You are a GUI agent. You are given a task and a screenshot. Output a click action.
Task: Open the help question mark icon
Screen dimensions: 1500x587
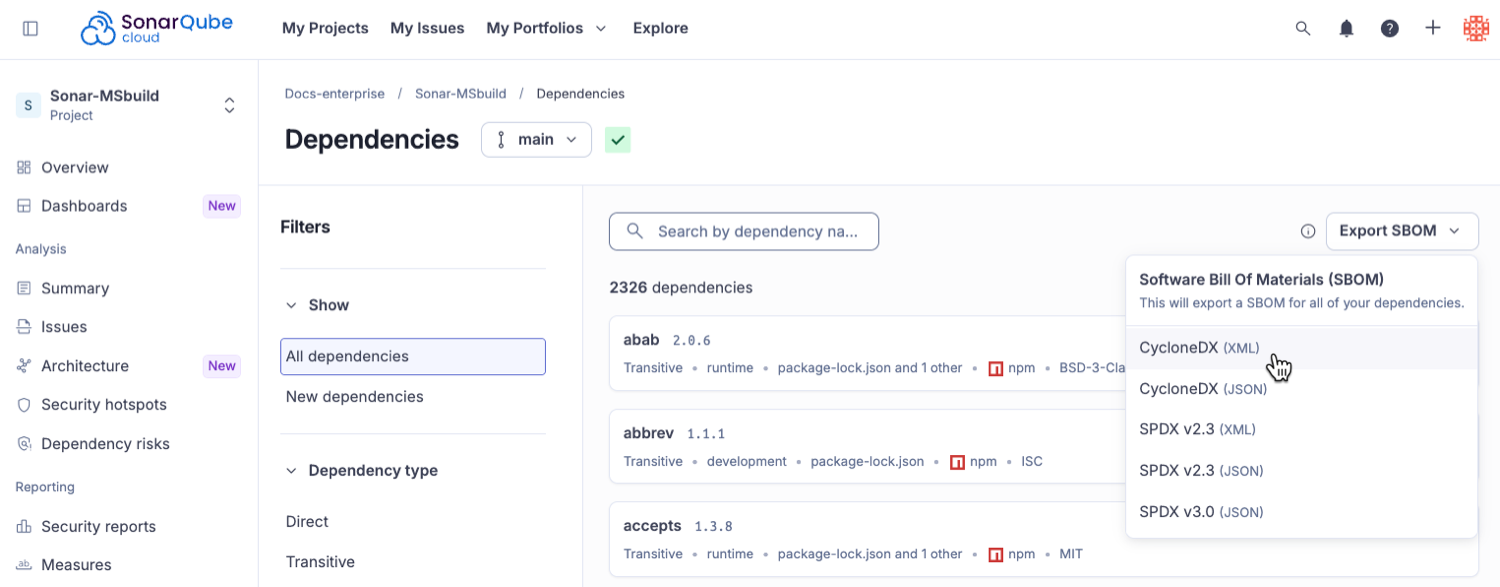[x=1389, y=28]
